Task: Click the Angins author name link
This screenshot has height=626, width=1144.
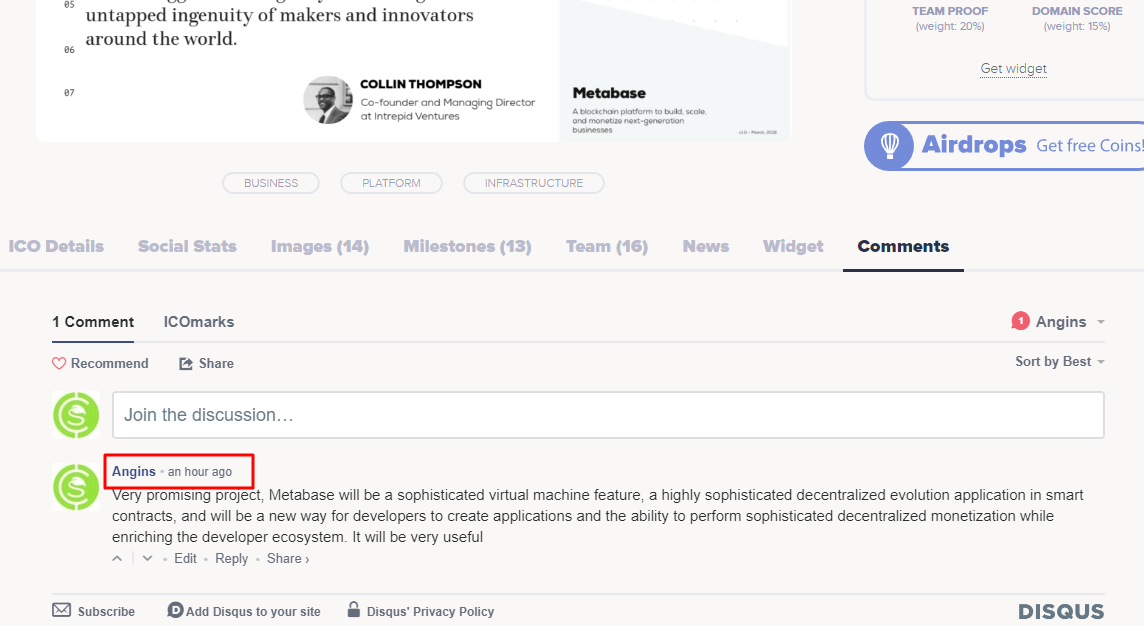Action: pos(134,471)
